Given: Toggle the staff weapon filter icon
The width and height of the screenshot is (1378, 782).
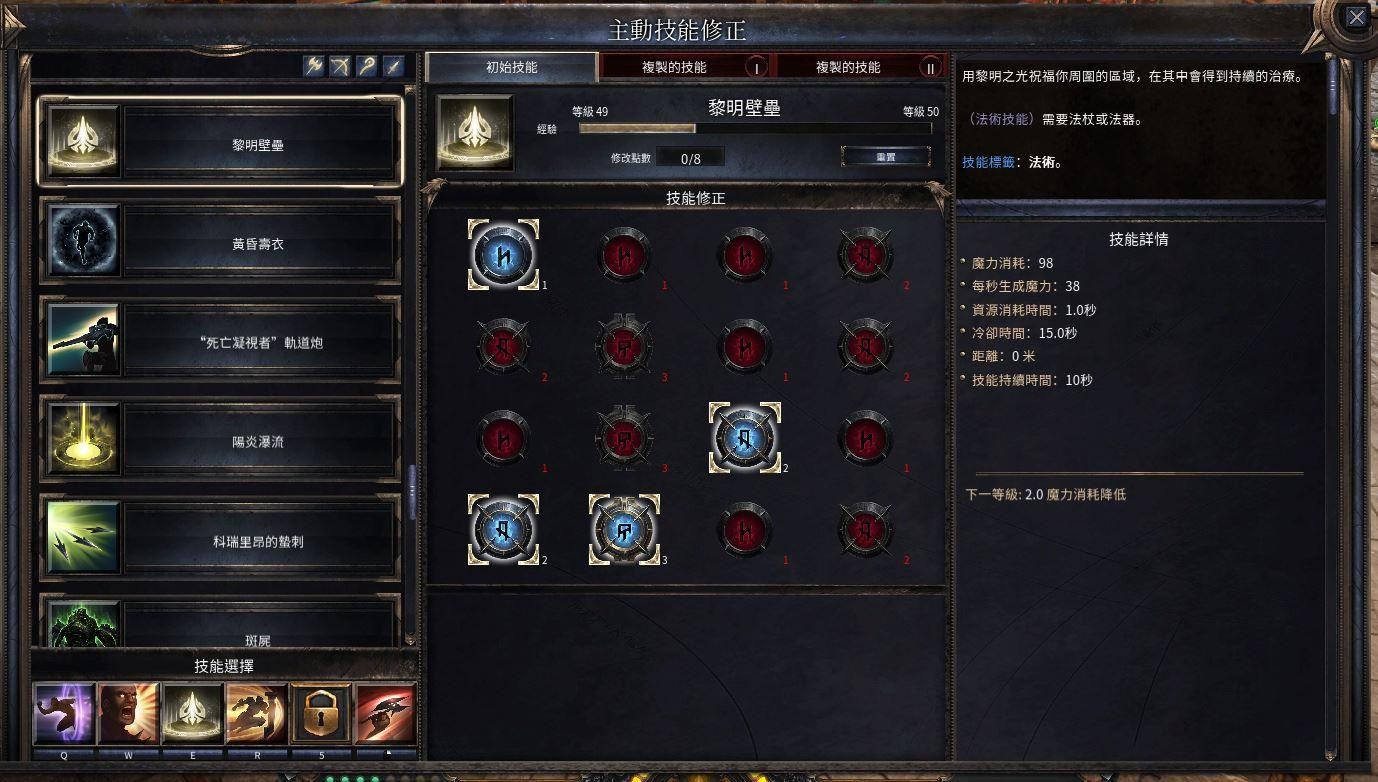Looking at the screenshot, I should point(367,66).
